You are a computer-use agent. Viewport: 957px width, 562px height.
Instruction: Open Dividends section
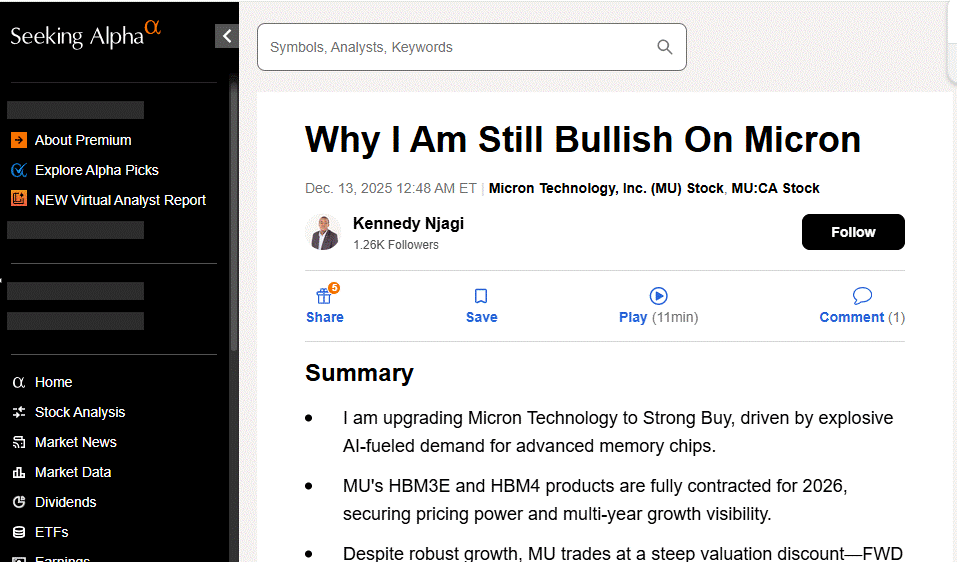(65, 502)
